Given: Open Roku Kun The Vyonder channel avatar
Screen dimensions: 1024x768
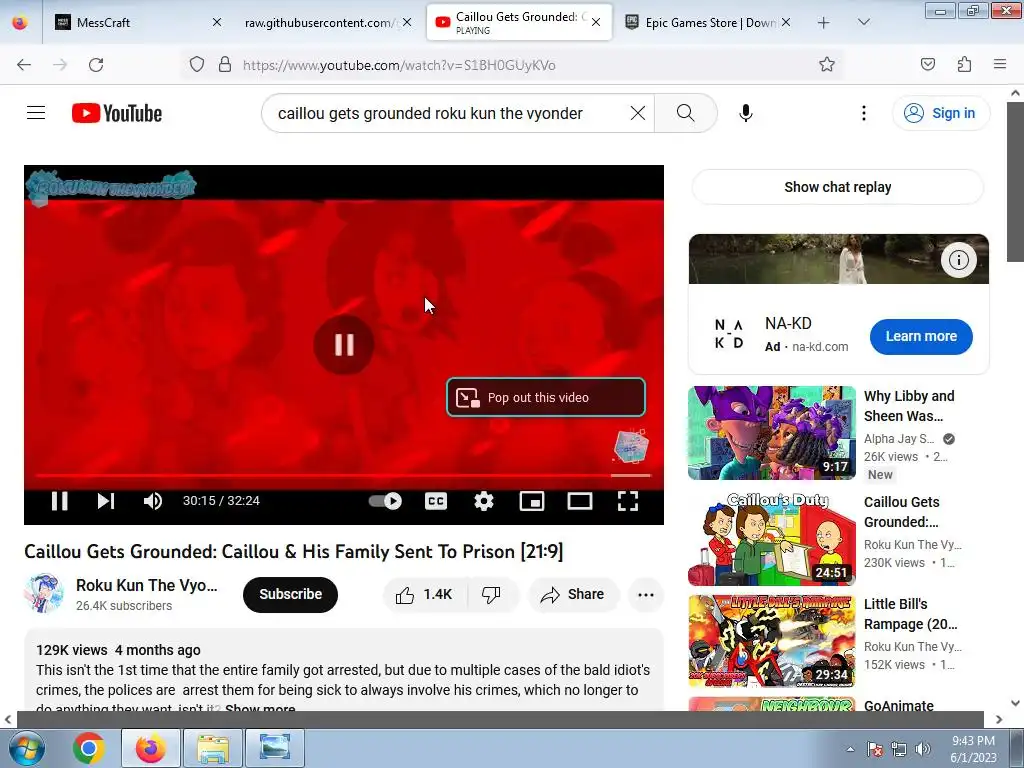Looking at the screenshot, I should click(x=44, y=594).
